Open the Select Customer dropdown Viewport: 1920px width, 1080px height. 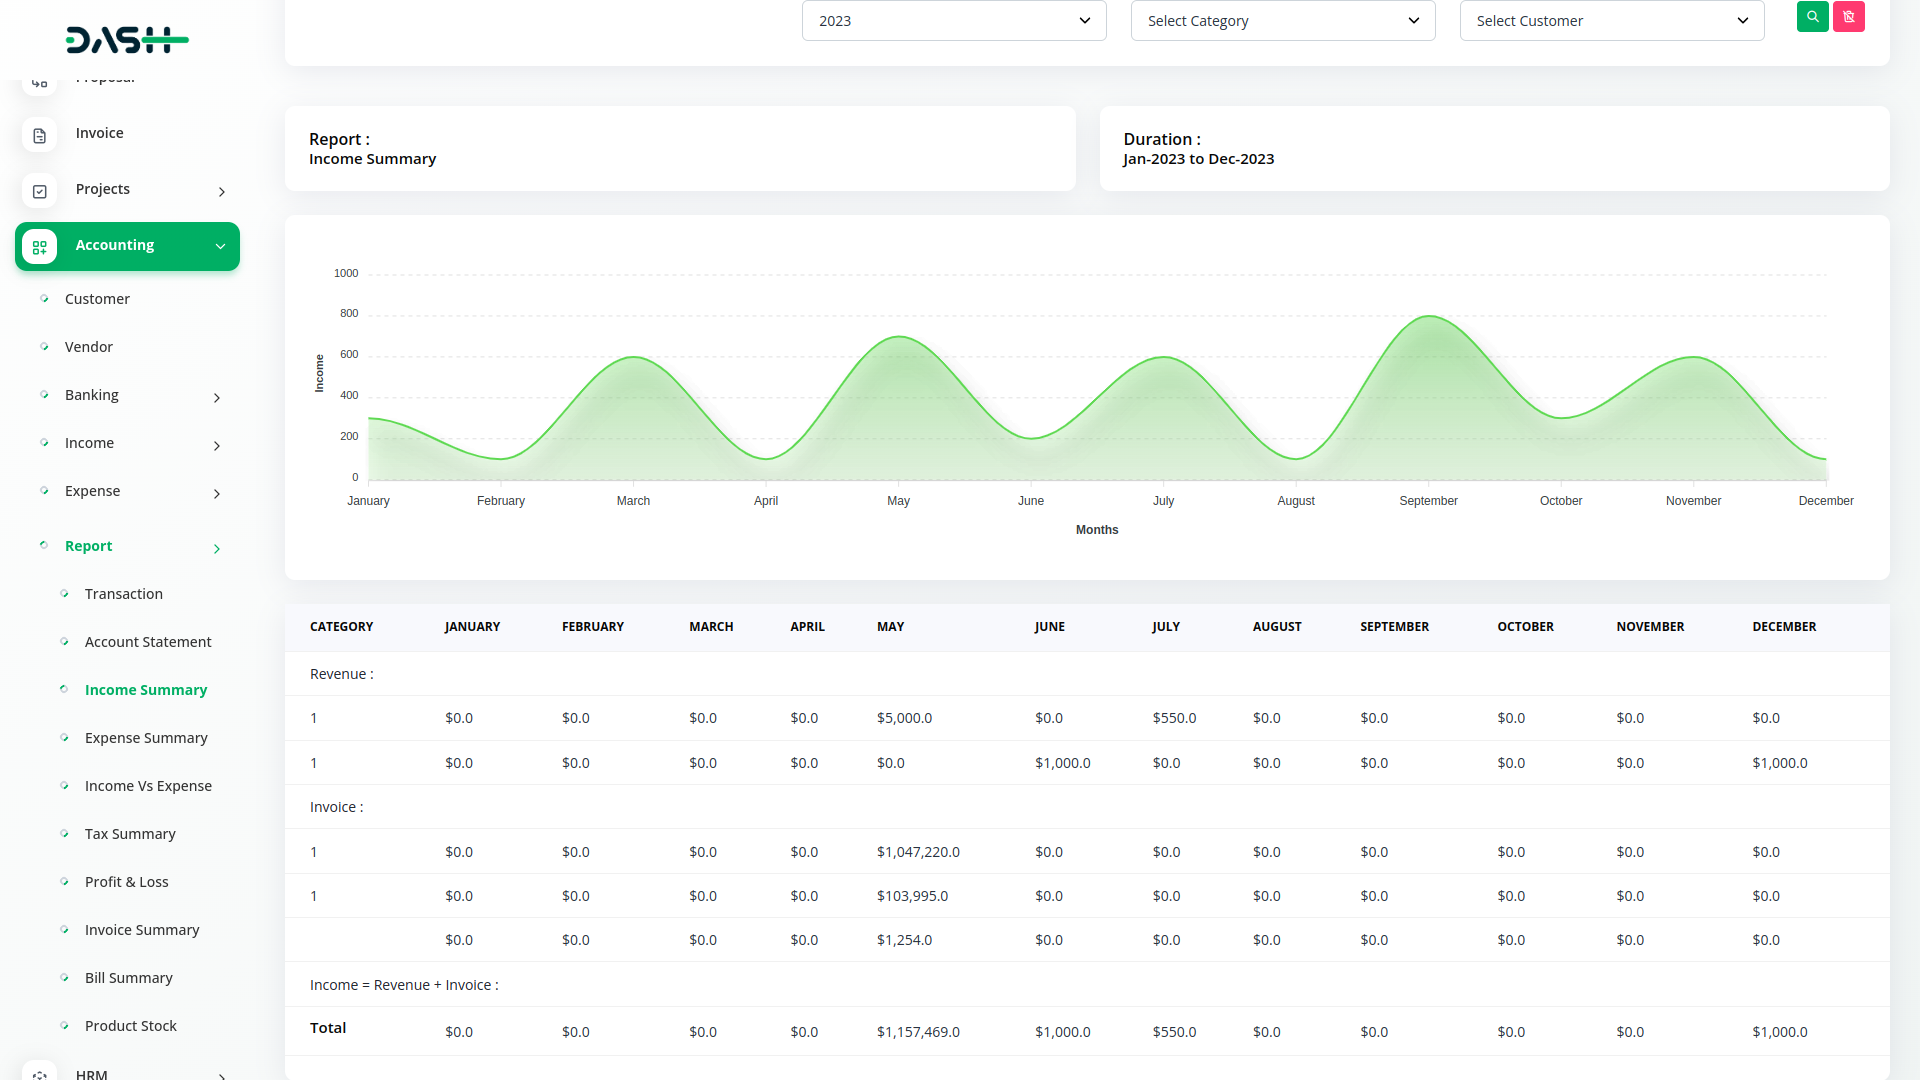[x=1611, y=20]
